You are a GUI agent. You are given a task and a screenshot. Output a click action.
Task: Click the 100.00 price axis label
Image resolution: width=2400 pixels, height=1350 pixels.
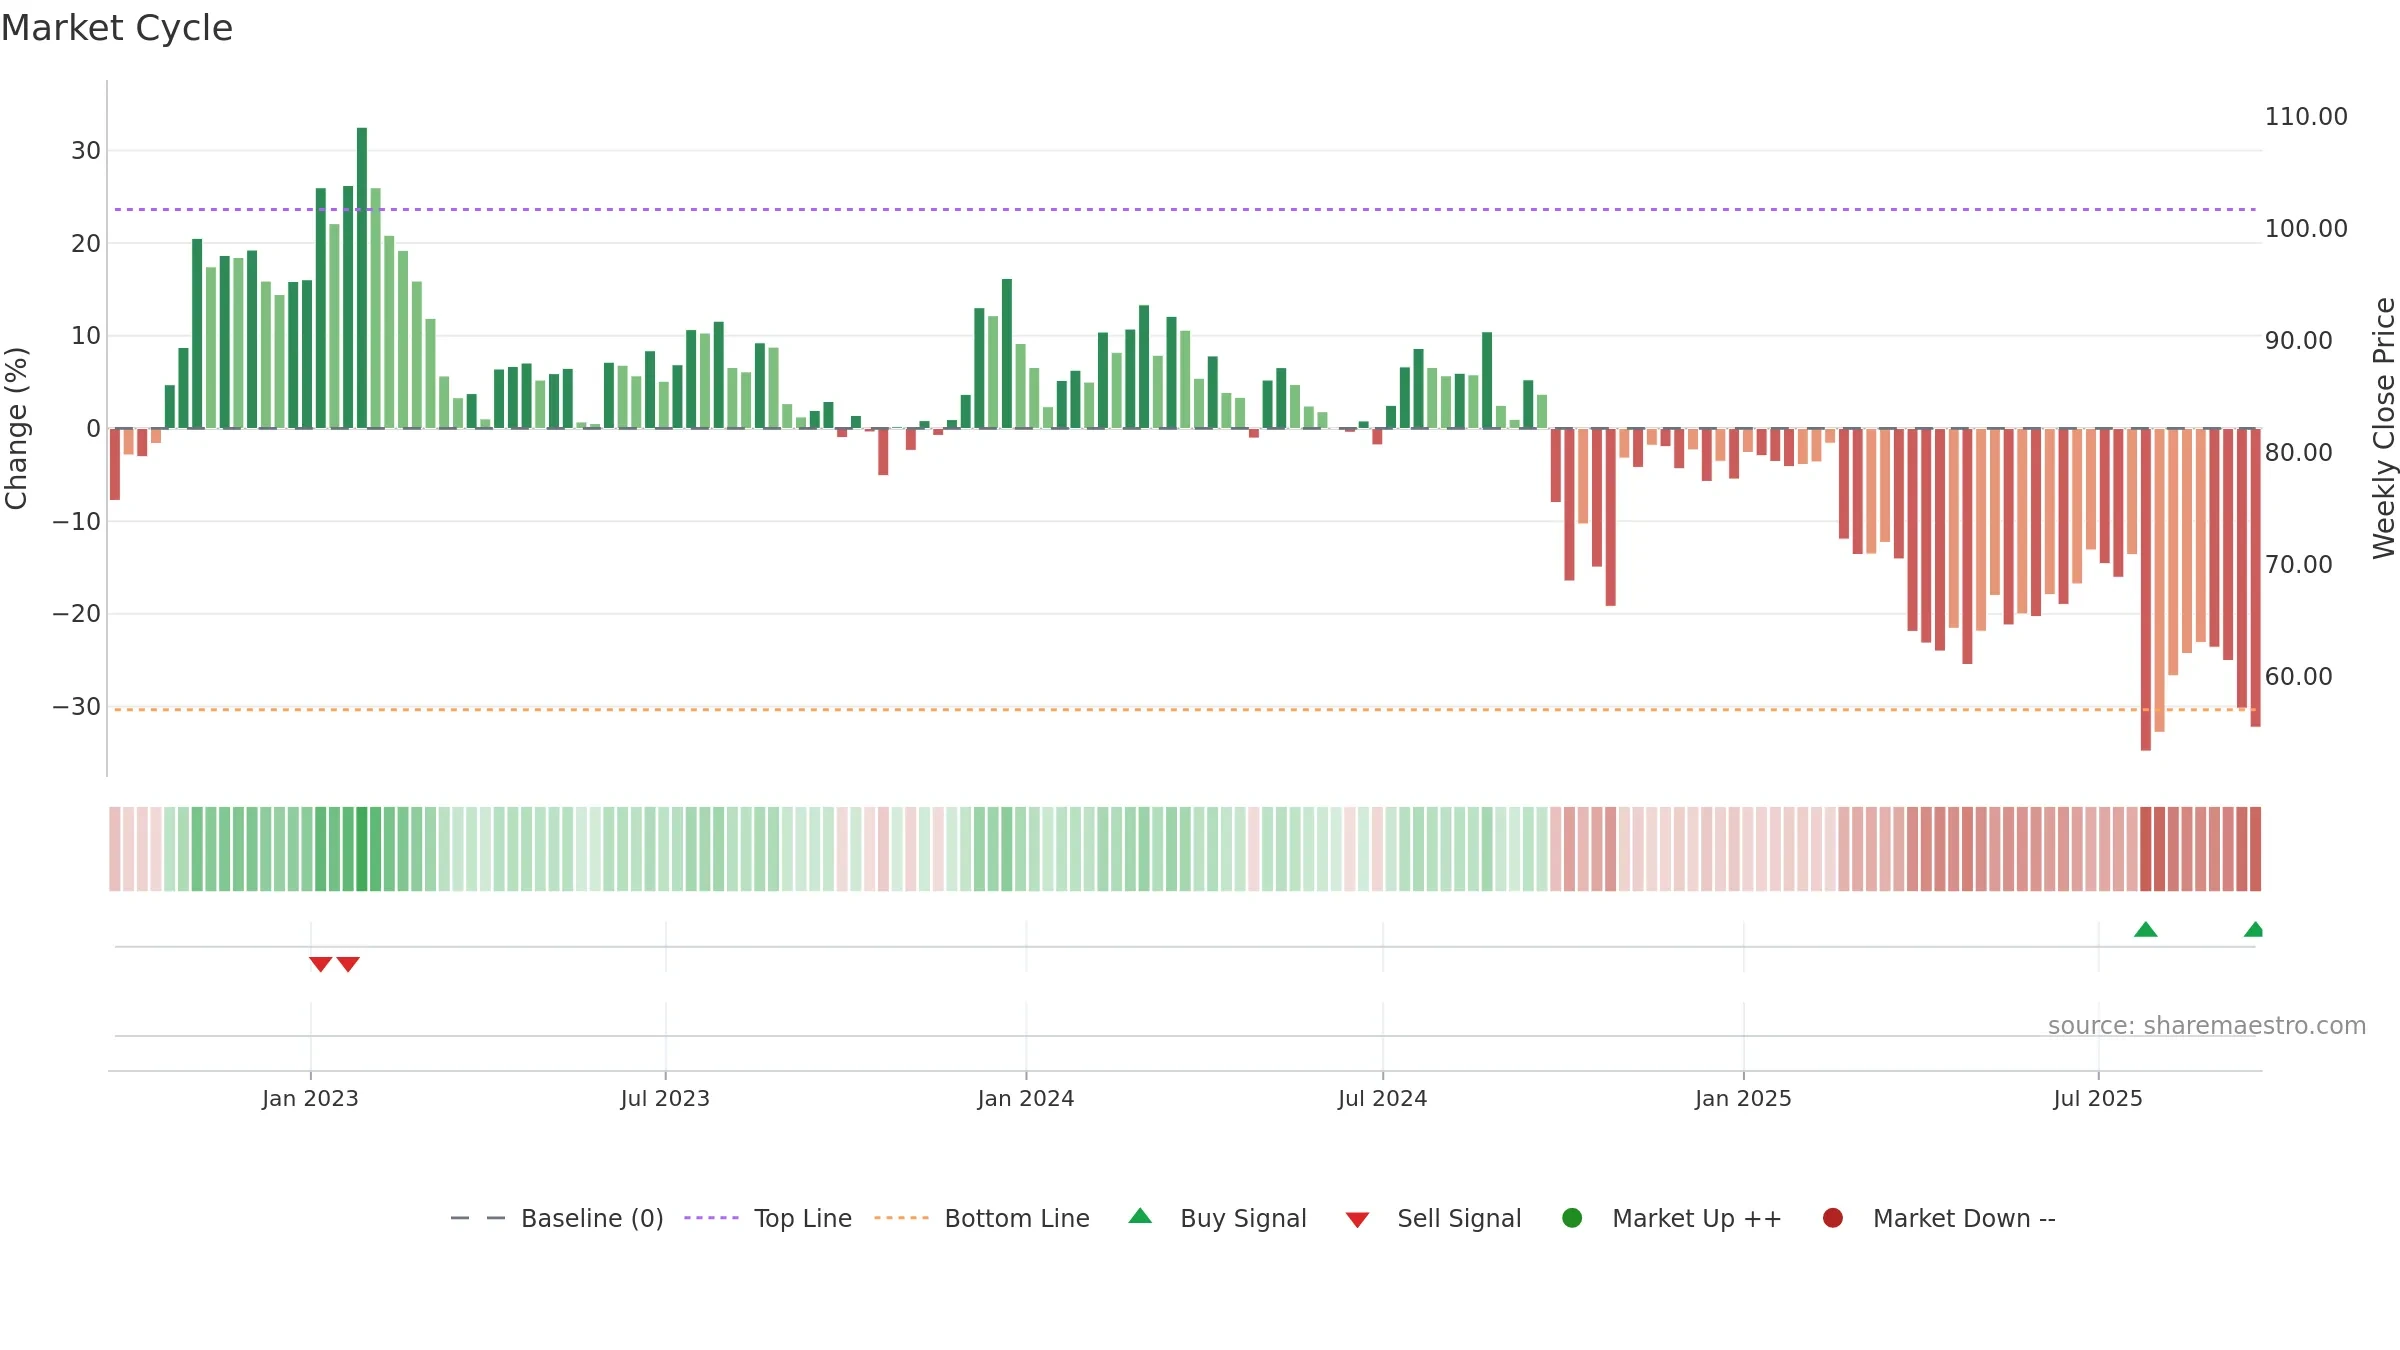2306,228
